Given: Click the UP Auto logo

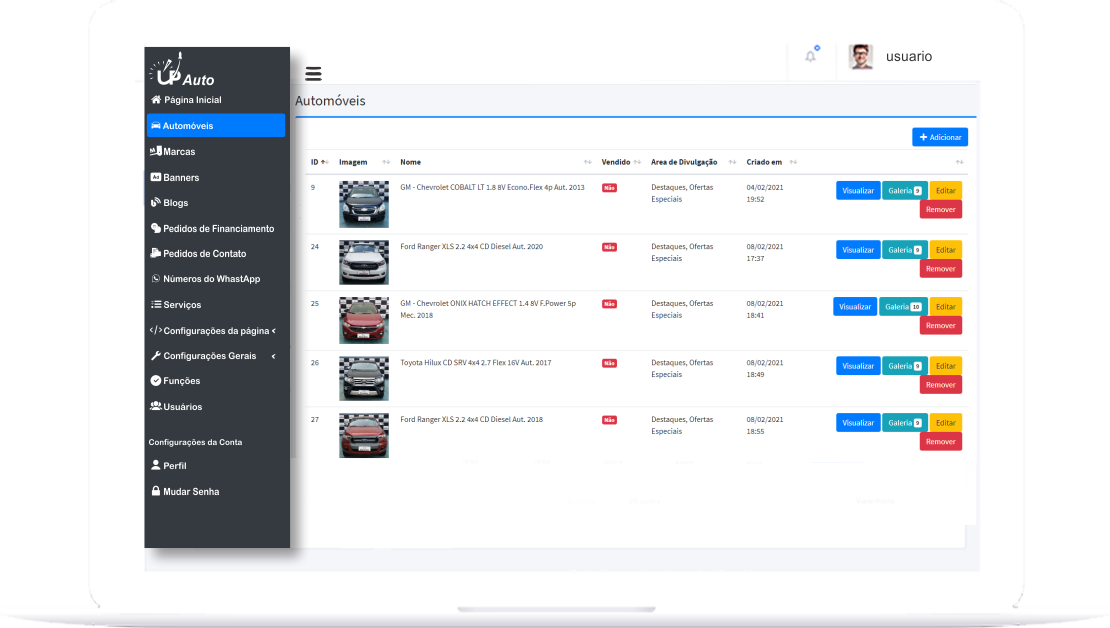Looking at the screenshot, I should tap(182, 70).
